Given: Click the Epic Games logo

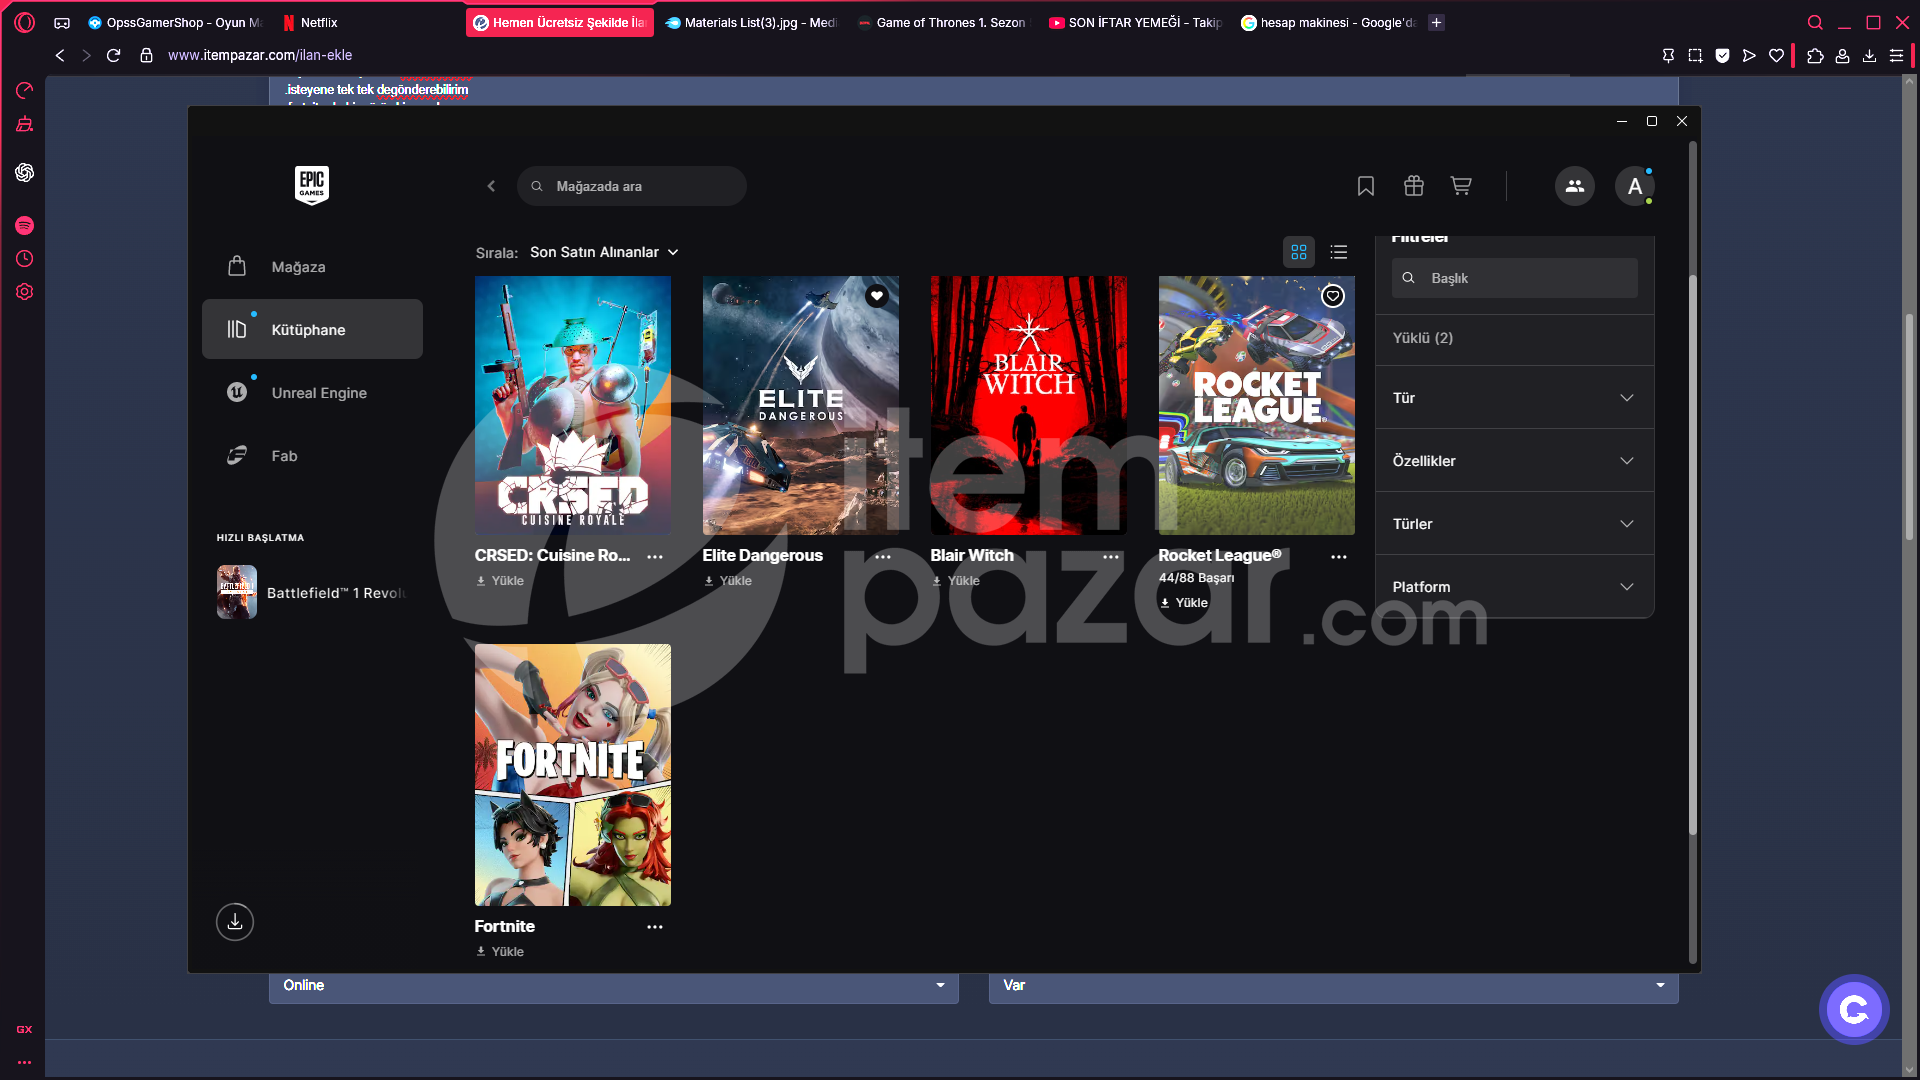Looking at the screenshot, I should (x=312, y=185).
